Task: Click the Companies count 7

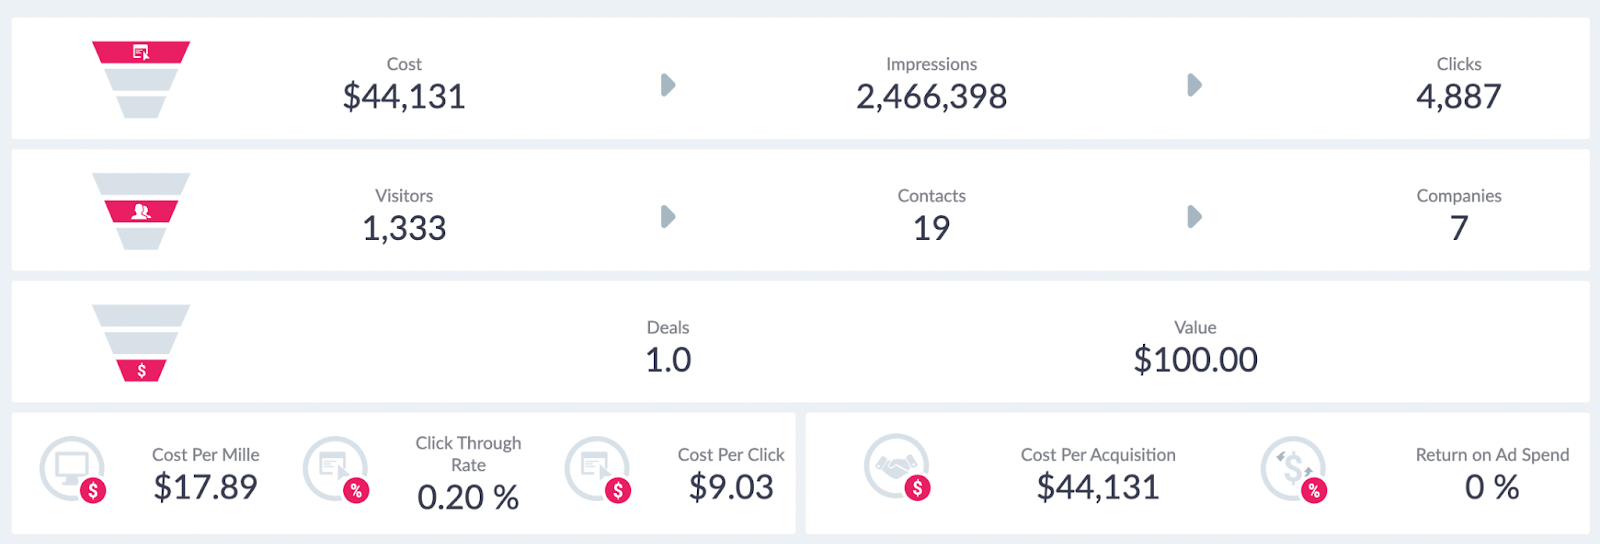Action: coord(1459,229)
